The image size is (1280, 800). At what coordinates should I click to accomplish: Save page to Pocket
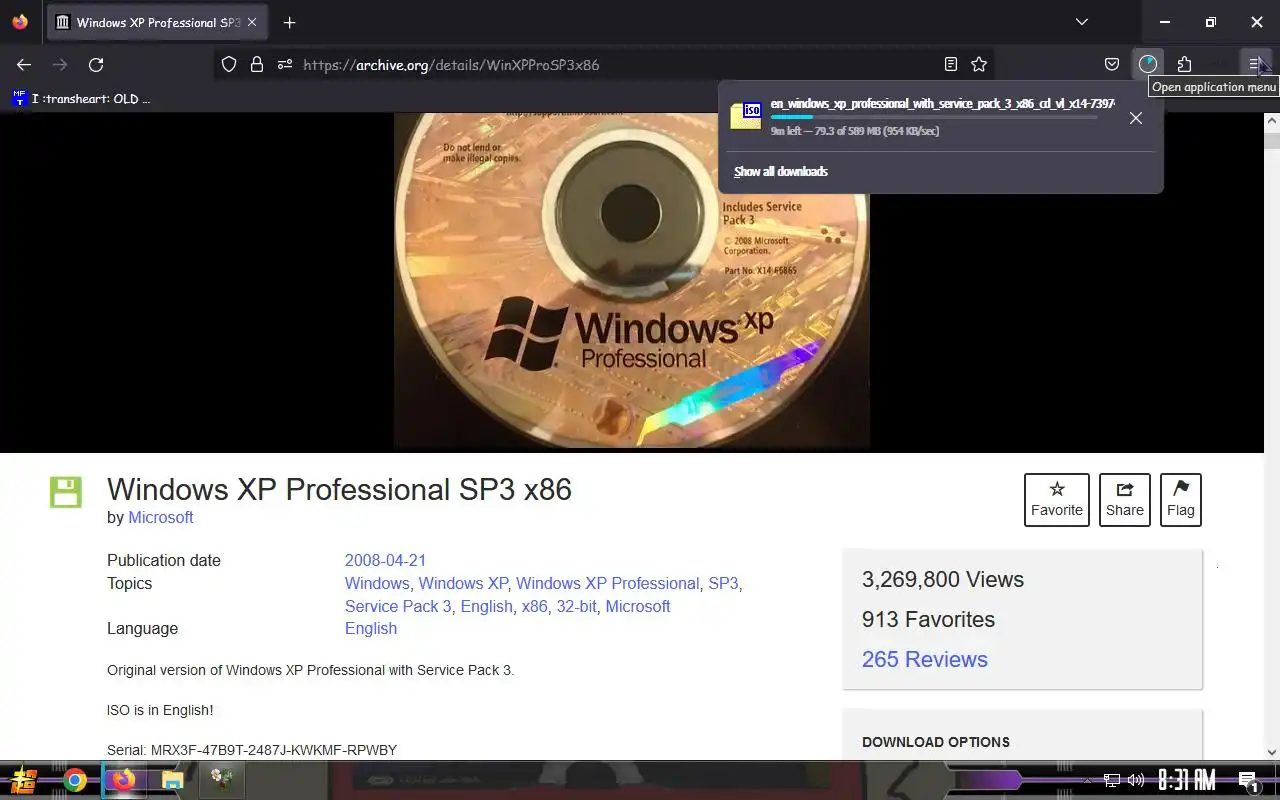[x=1112, y=64]
